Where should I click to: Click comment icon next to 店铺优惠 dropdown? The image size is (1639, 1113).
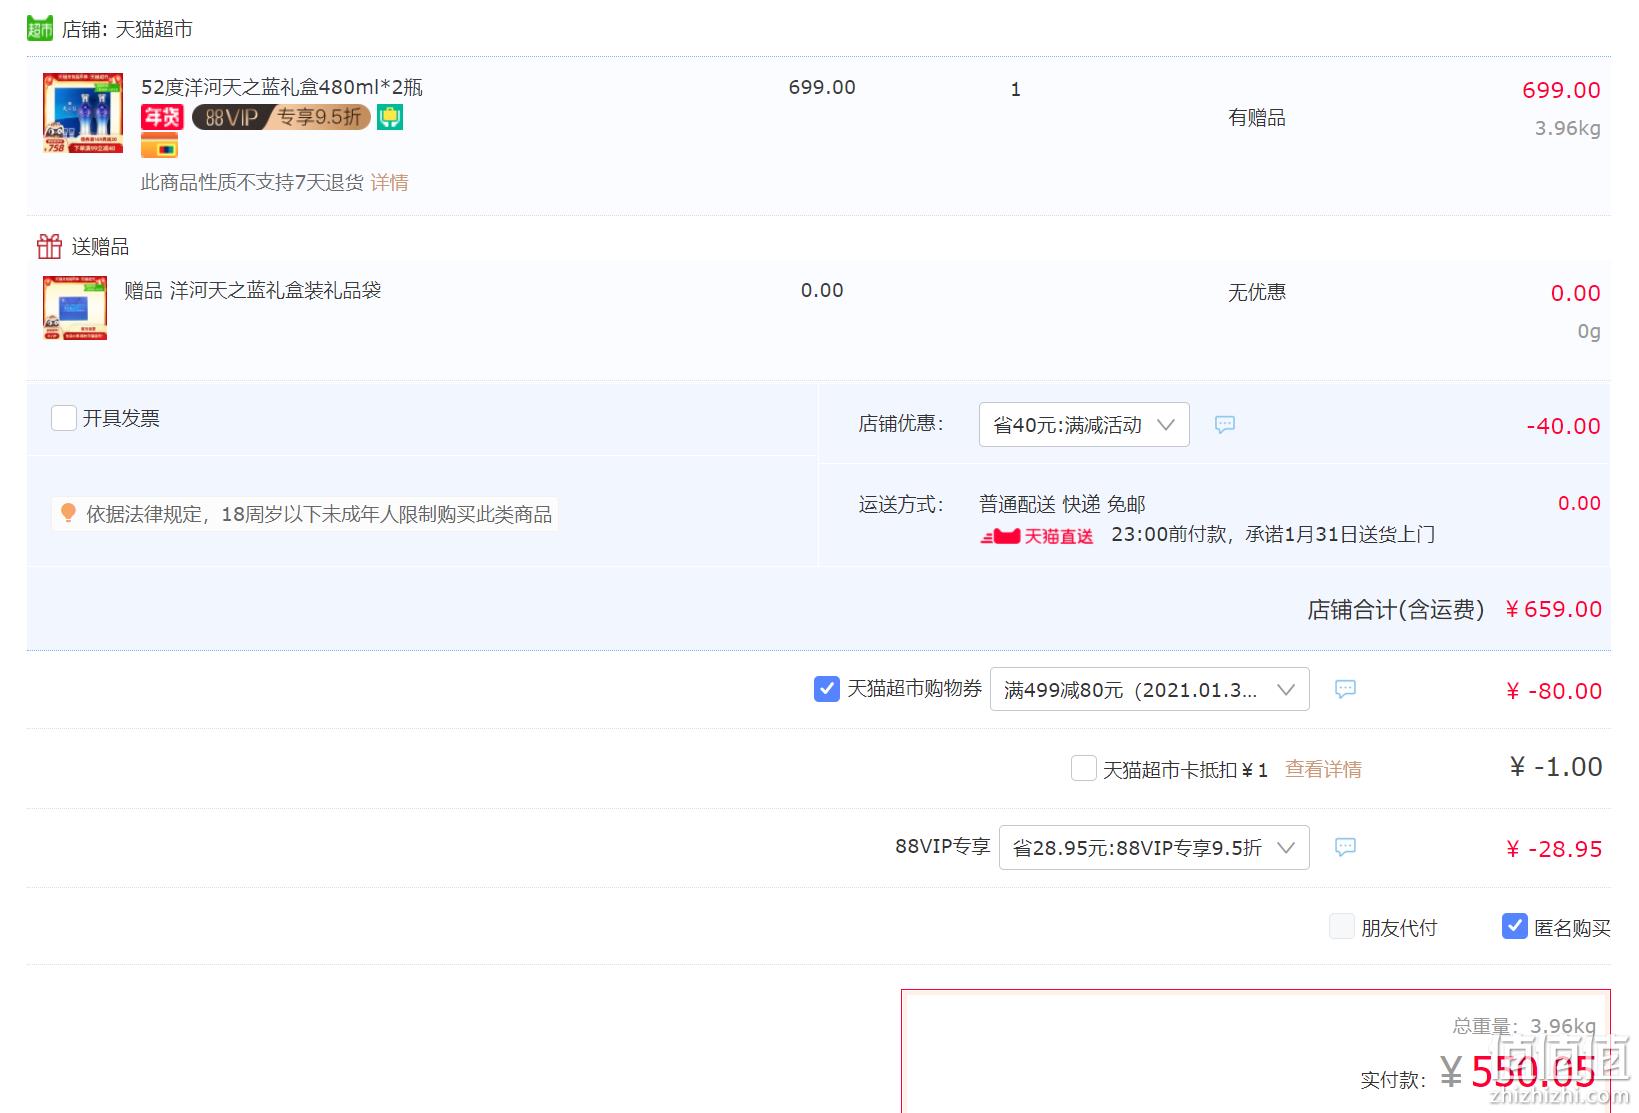tap(1225, 425)
